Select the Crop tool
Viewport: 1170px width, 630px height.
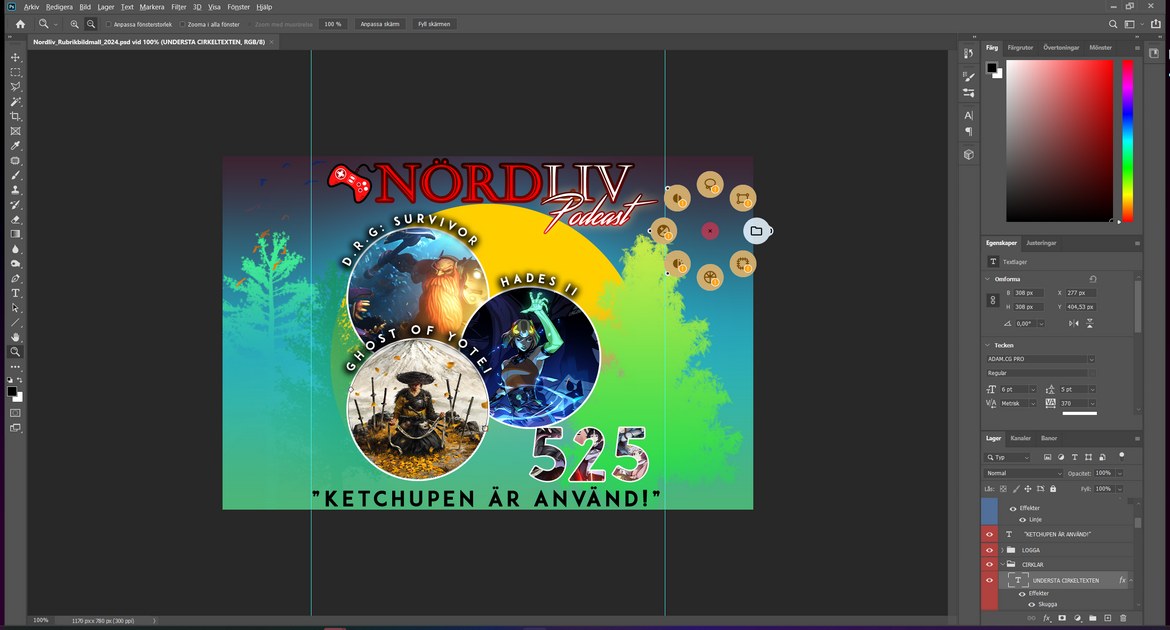click(15, 117)
